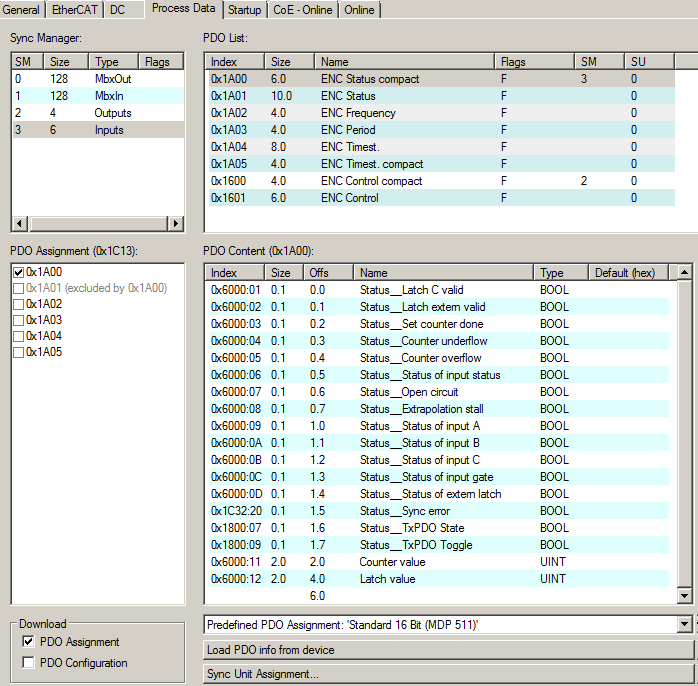This screenshot has width=698, height=686.
Task: Click the excluded 0x1A01 checkbox
Action: (18, 288)
